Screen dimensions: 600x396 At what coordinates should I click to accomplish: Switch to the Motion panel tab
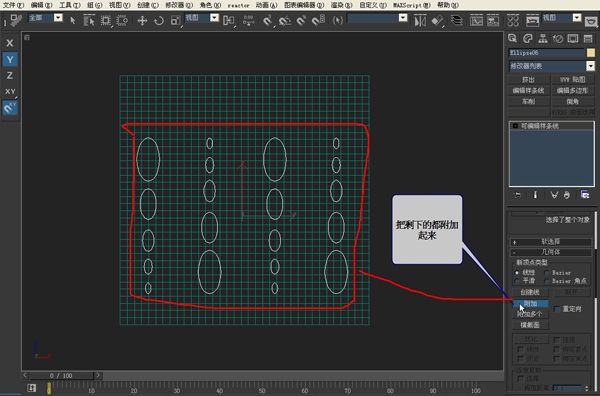coord(558,38)
